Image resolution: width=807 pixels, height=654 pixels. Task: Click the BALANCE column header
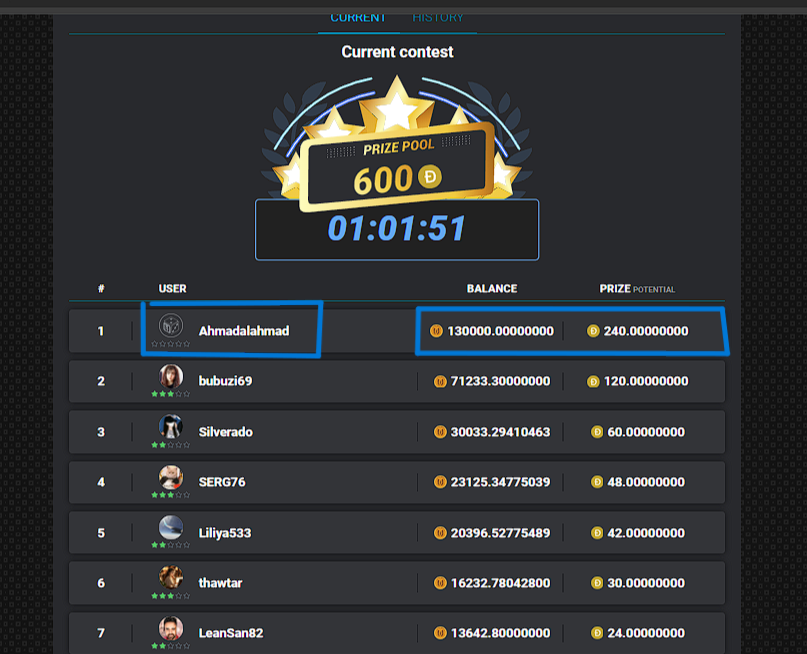coord(492,289)
